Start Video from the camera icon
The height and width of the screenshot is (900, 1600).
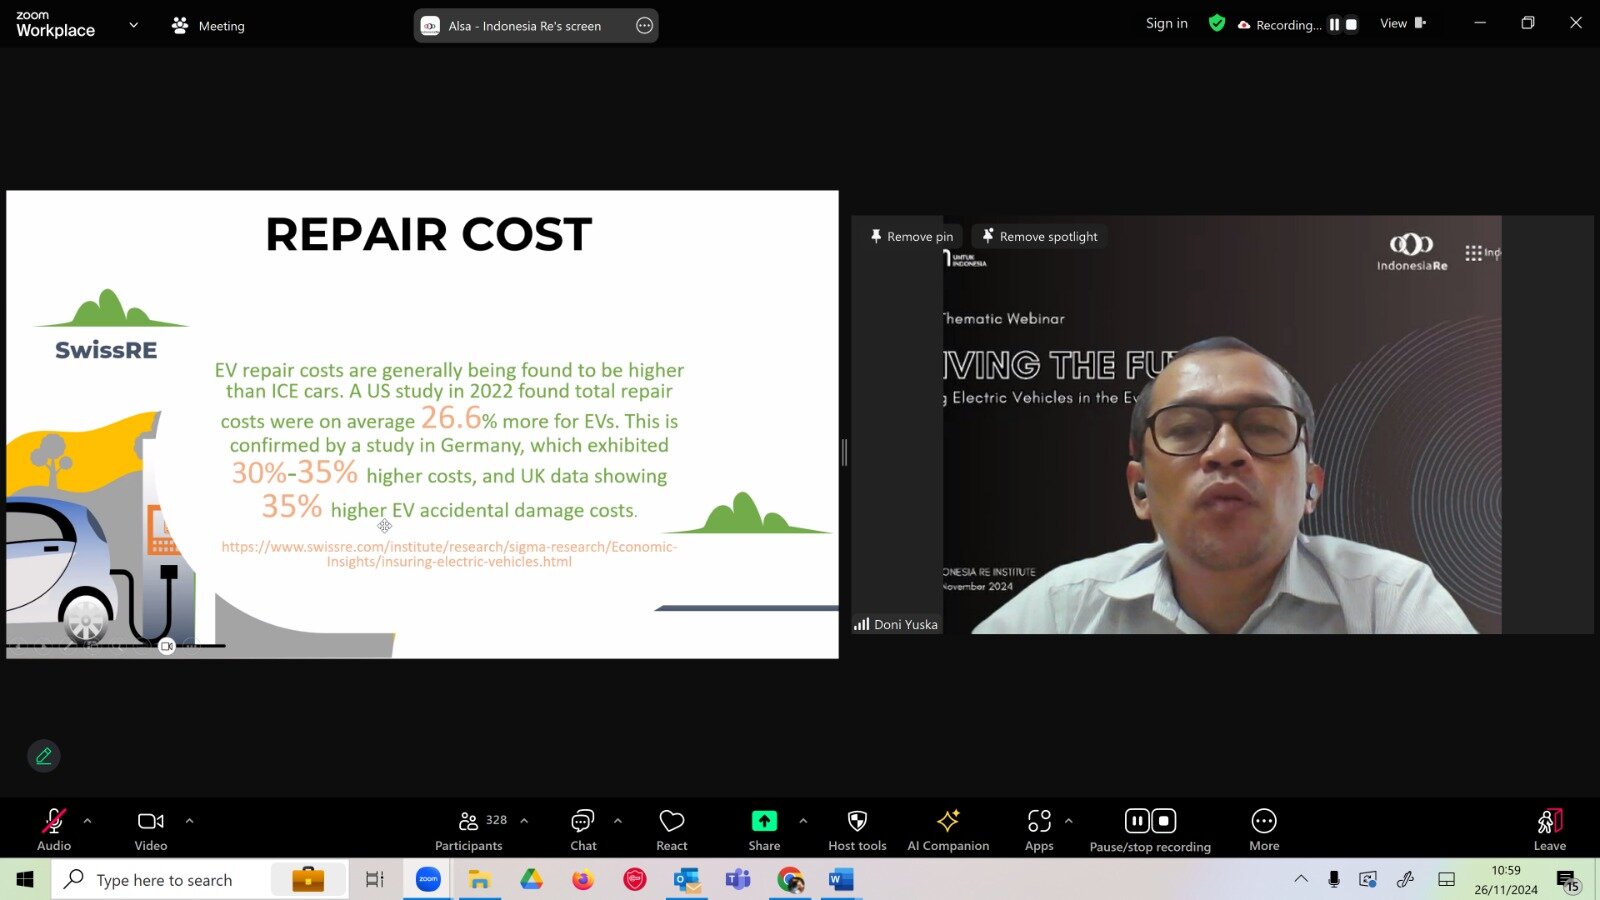tap(151, 821)
